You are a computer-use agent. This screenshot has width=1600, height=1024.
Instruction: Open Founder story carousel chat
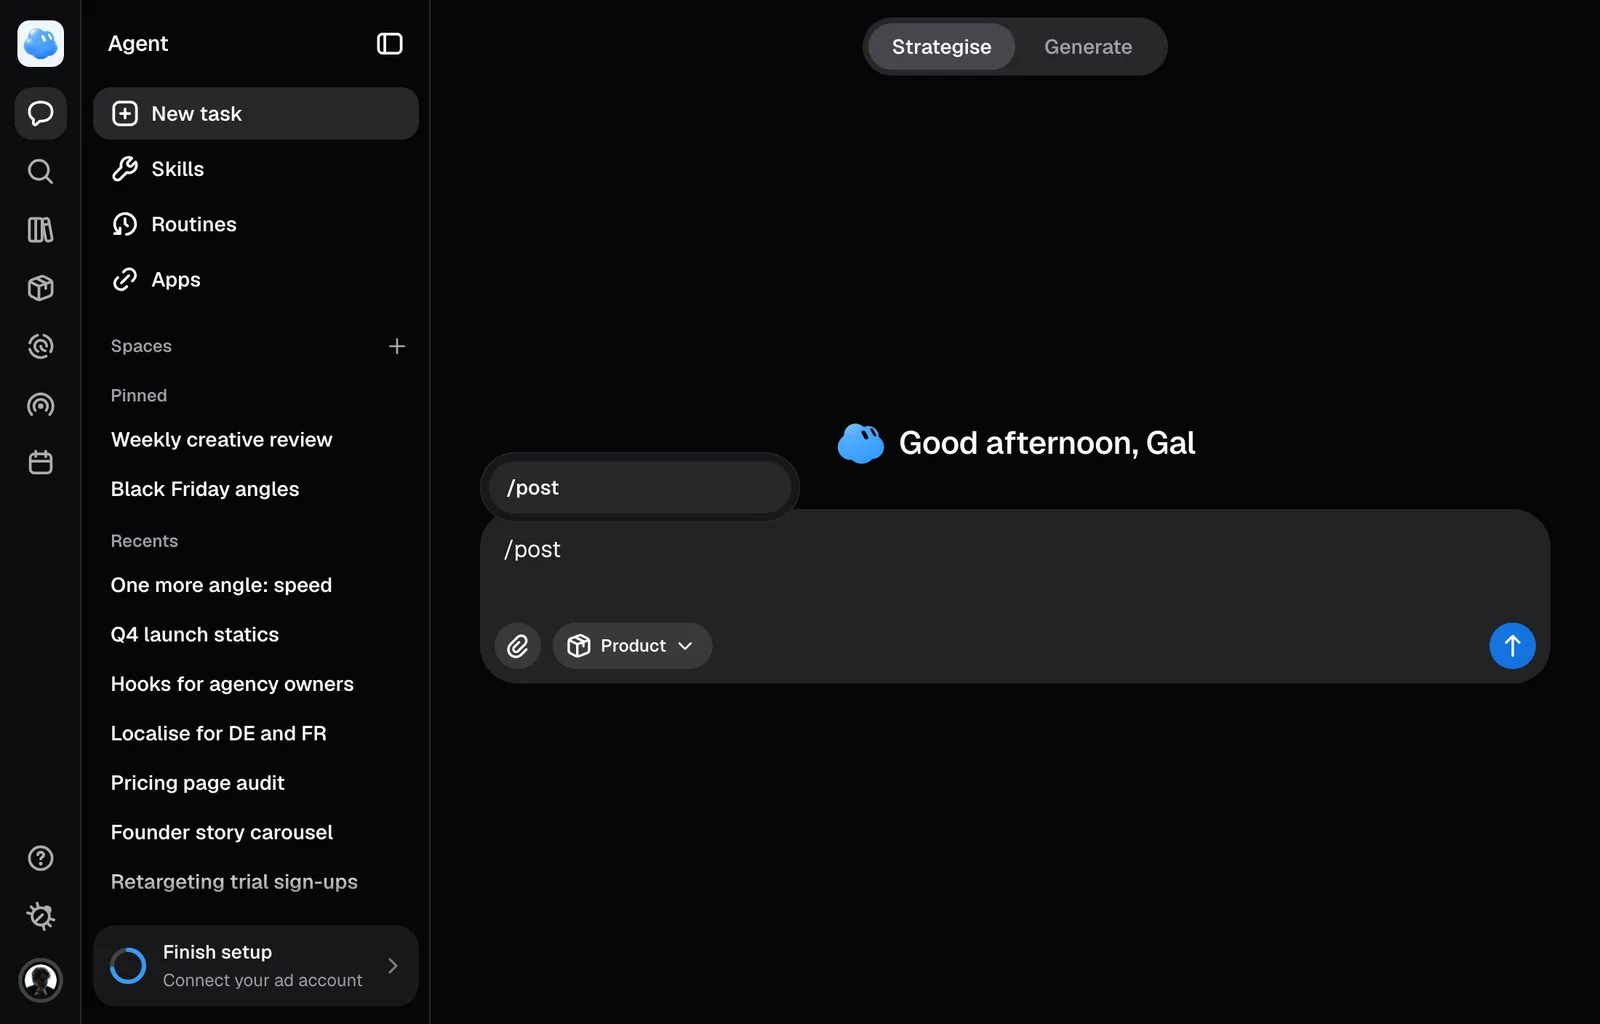coord(222,832)
